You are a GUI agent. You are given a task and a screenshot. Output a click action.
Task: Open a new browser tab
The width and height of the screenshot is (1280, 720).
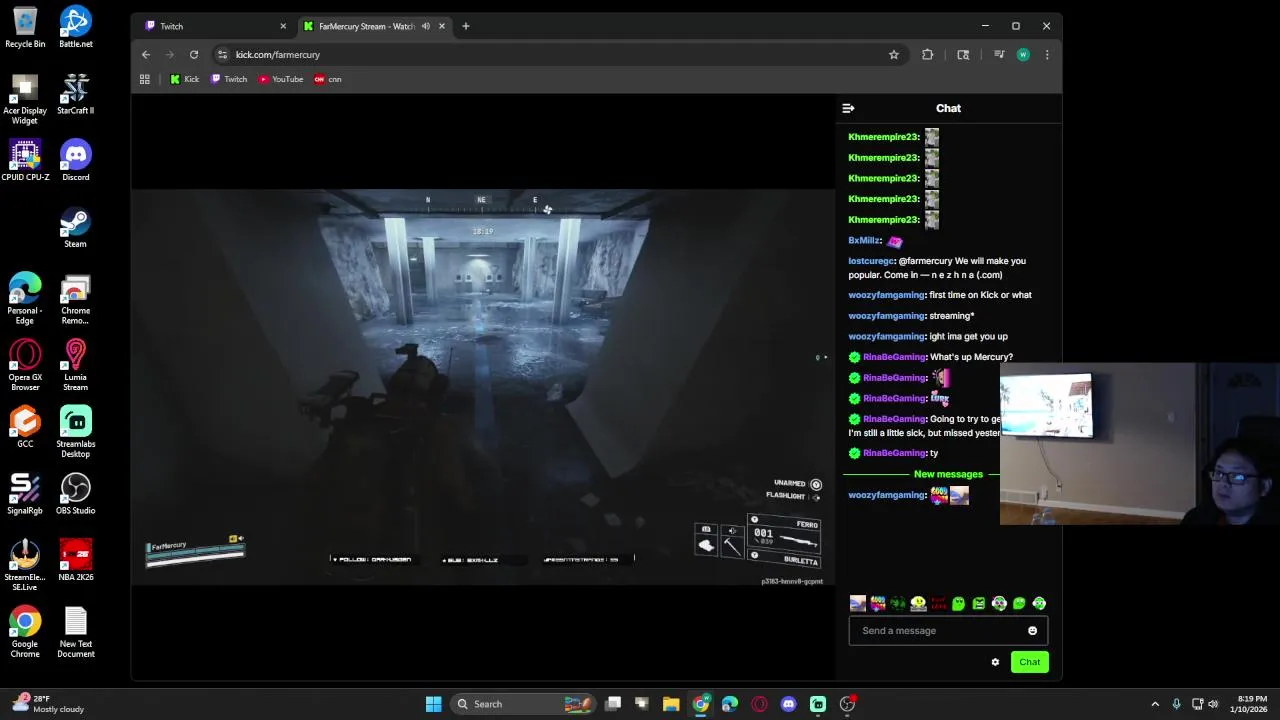coord(465,26)
